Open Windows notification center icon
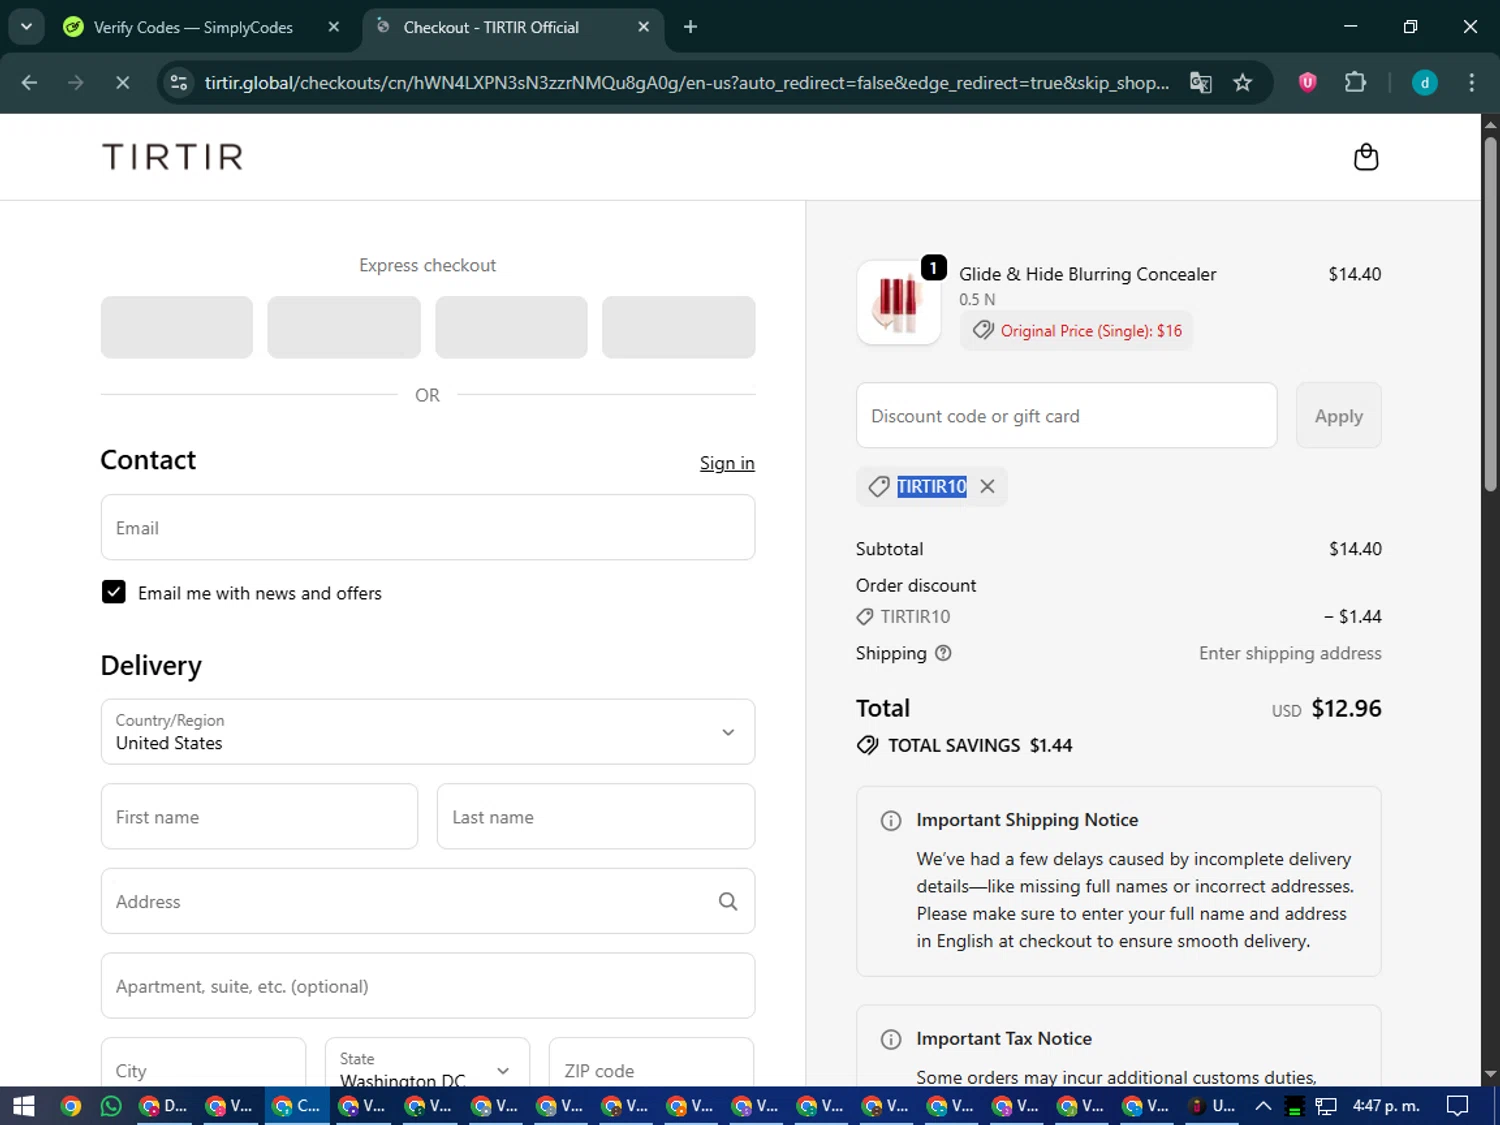This screenshot has height=1125, width=1500. (x=1458, y=1105)
